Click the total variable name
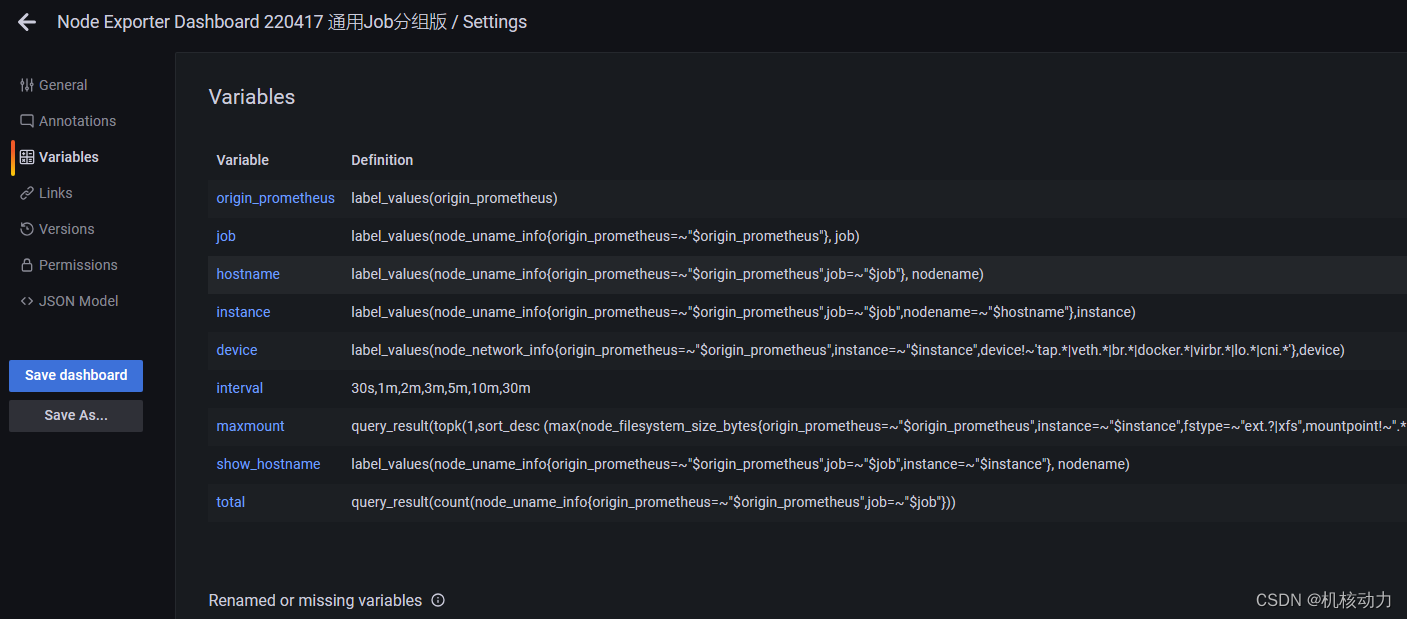This screenshot has height=619, width=1407. [x=230, y=502]
